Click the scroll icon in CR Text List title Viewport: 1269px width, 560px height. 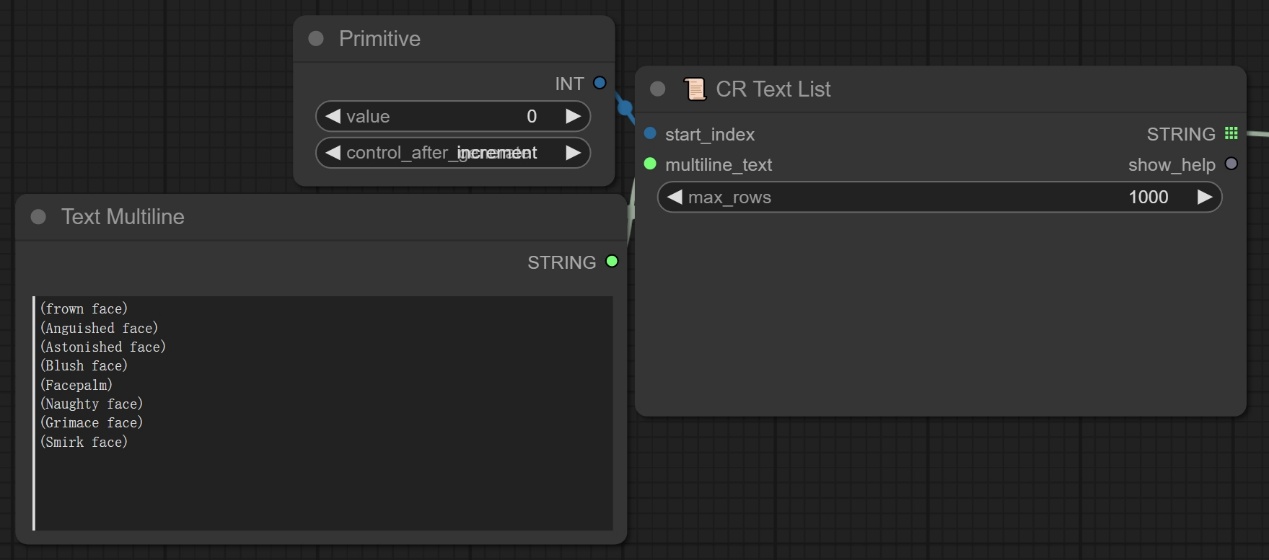click(x=694, y=89)
